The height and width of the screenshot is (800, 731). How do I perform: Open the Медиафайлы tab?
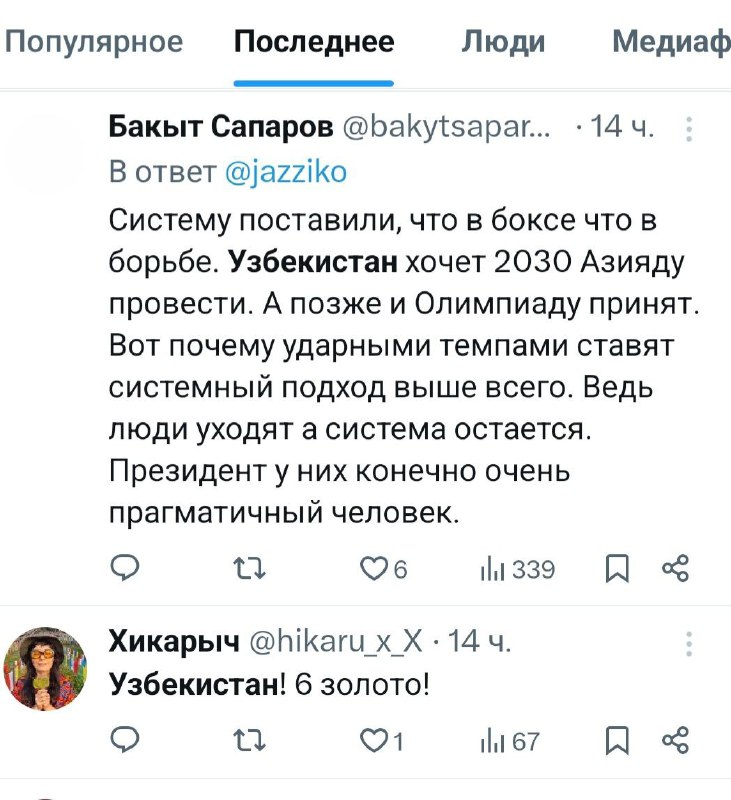671,42
